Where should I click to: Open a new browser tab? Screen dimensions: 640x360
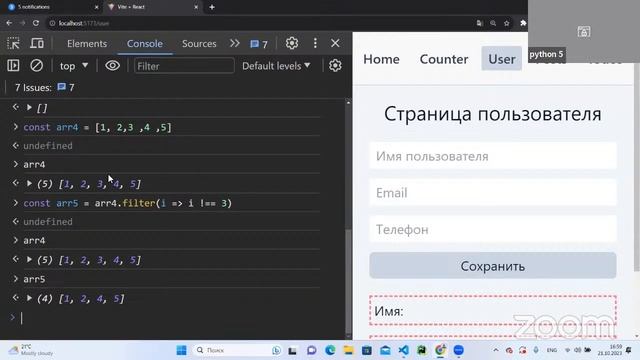[212, 7]
